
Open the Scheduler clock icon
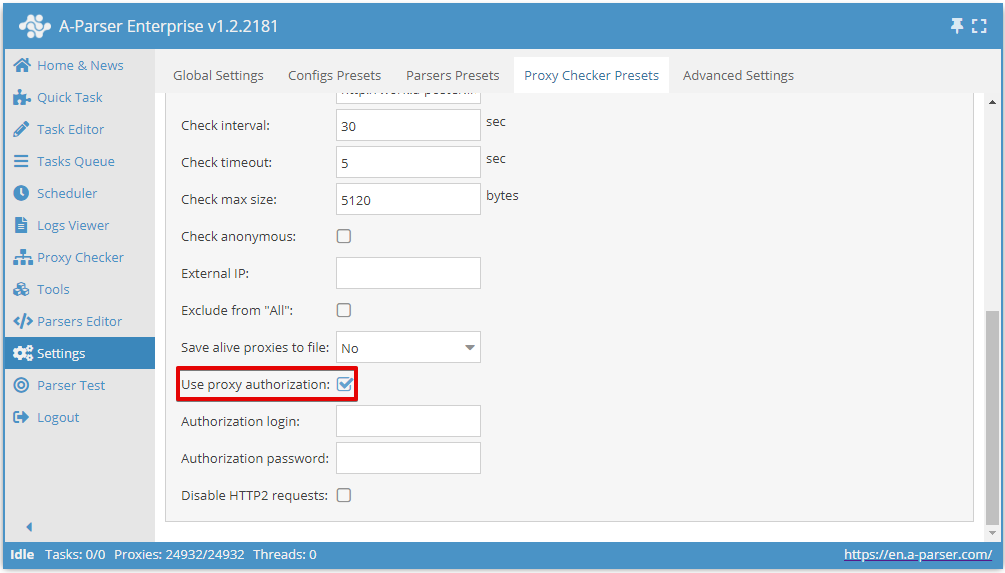pyautogui.click(x=21, y=193)
